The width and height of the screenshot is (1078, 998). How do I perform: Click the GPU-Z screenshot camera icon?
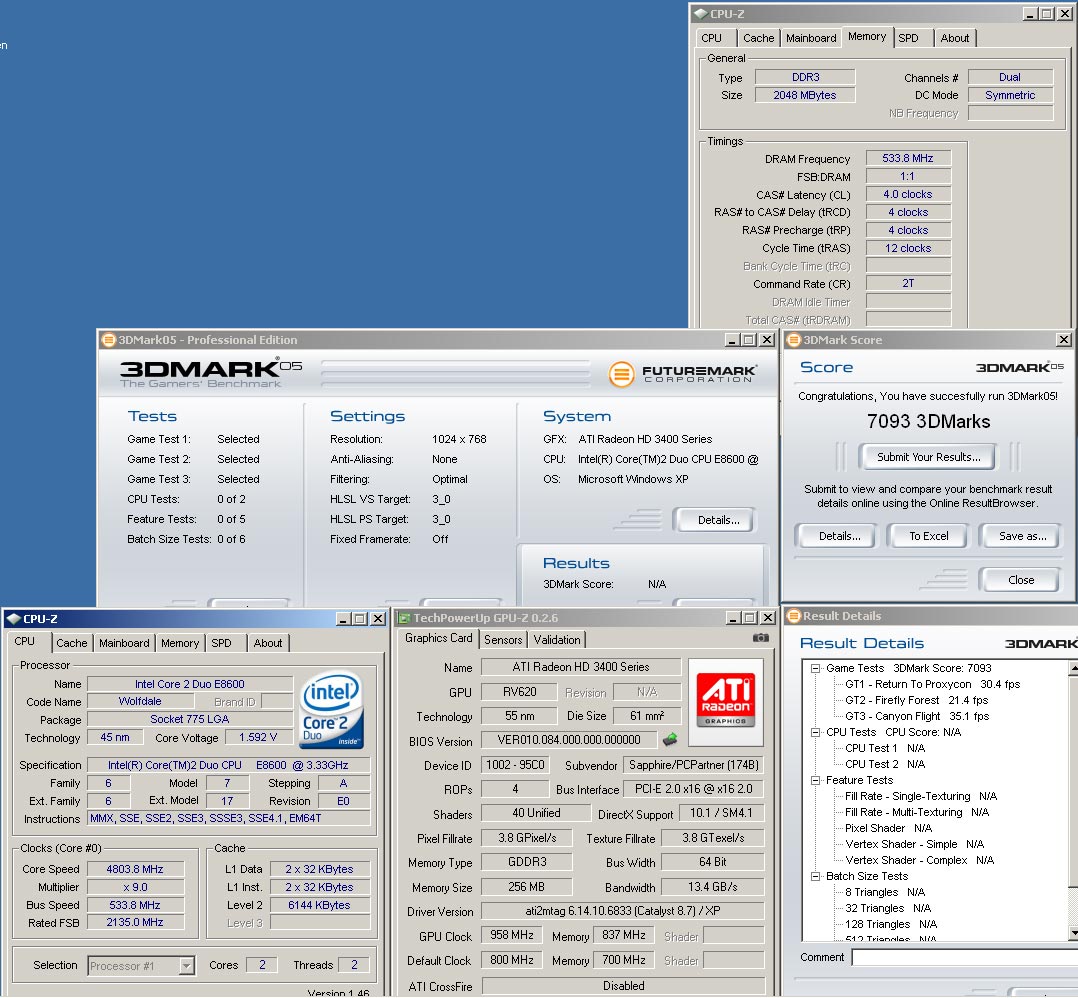(760, 638)
